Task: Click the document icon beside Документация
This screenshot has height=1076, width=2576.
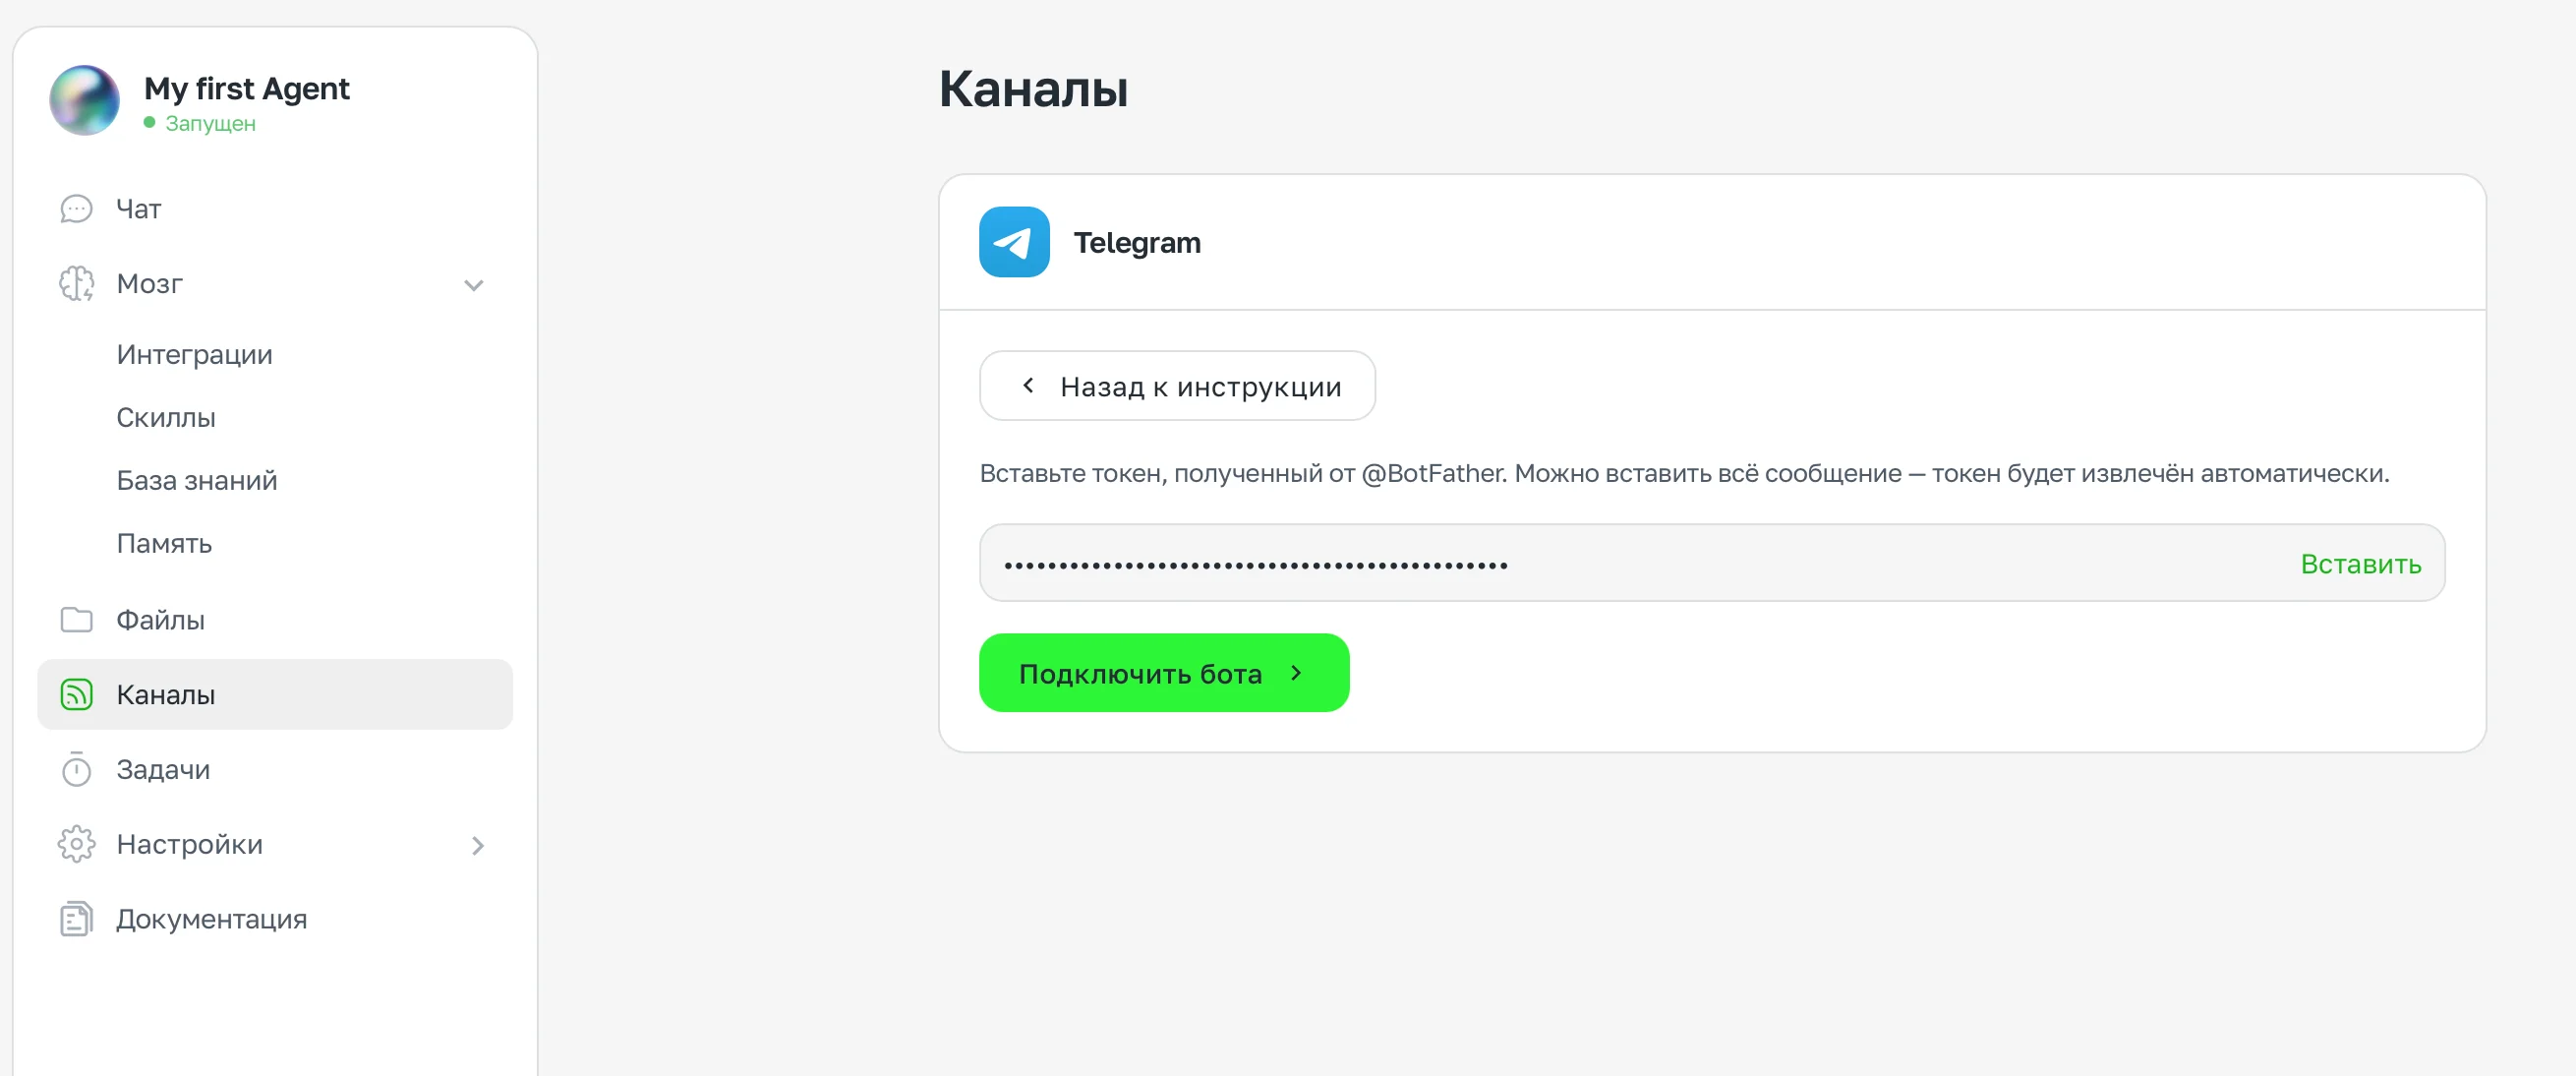Action: coord(76,919)
